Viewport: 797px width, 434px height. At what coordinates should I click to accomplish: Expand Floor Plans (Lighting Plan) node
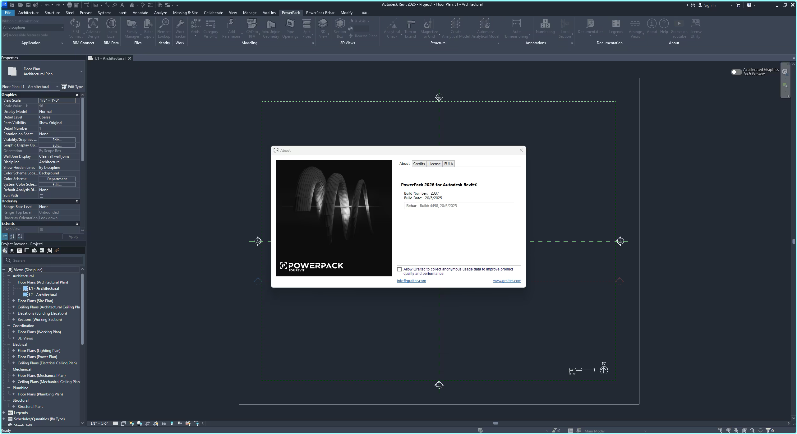point(14,351)
